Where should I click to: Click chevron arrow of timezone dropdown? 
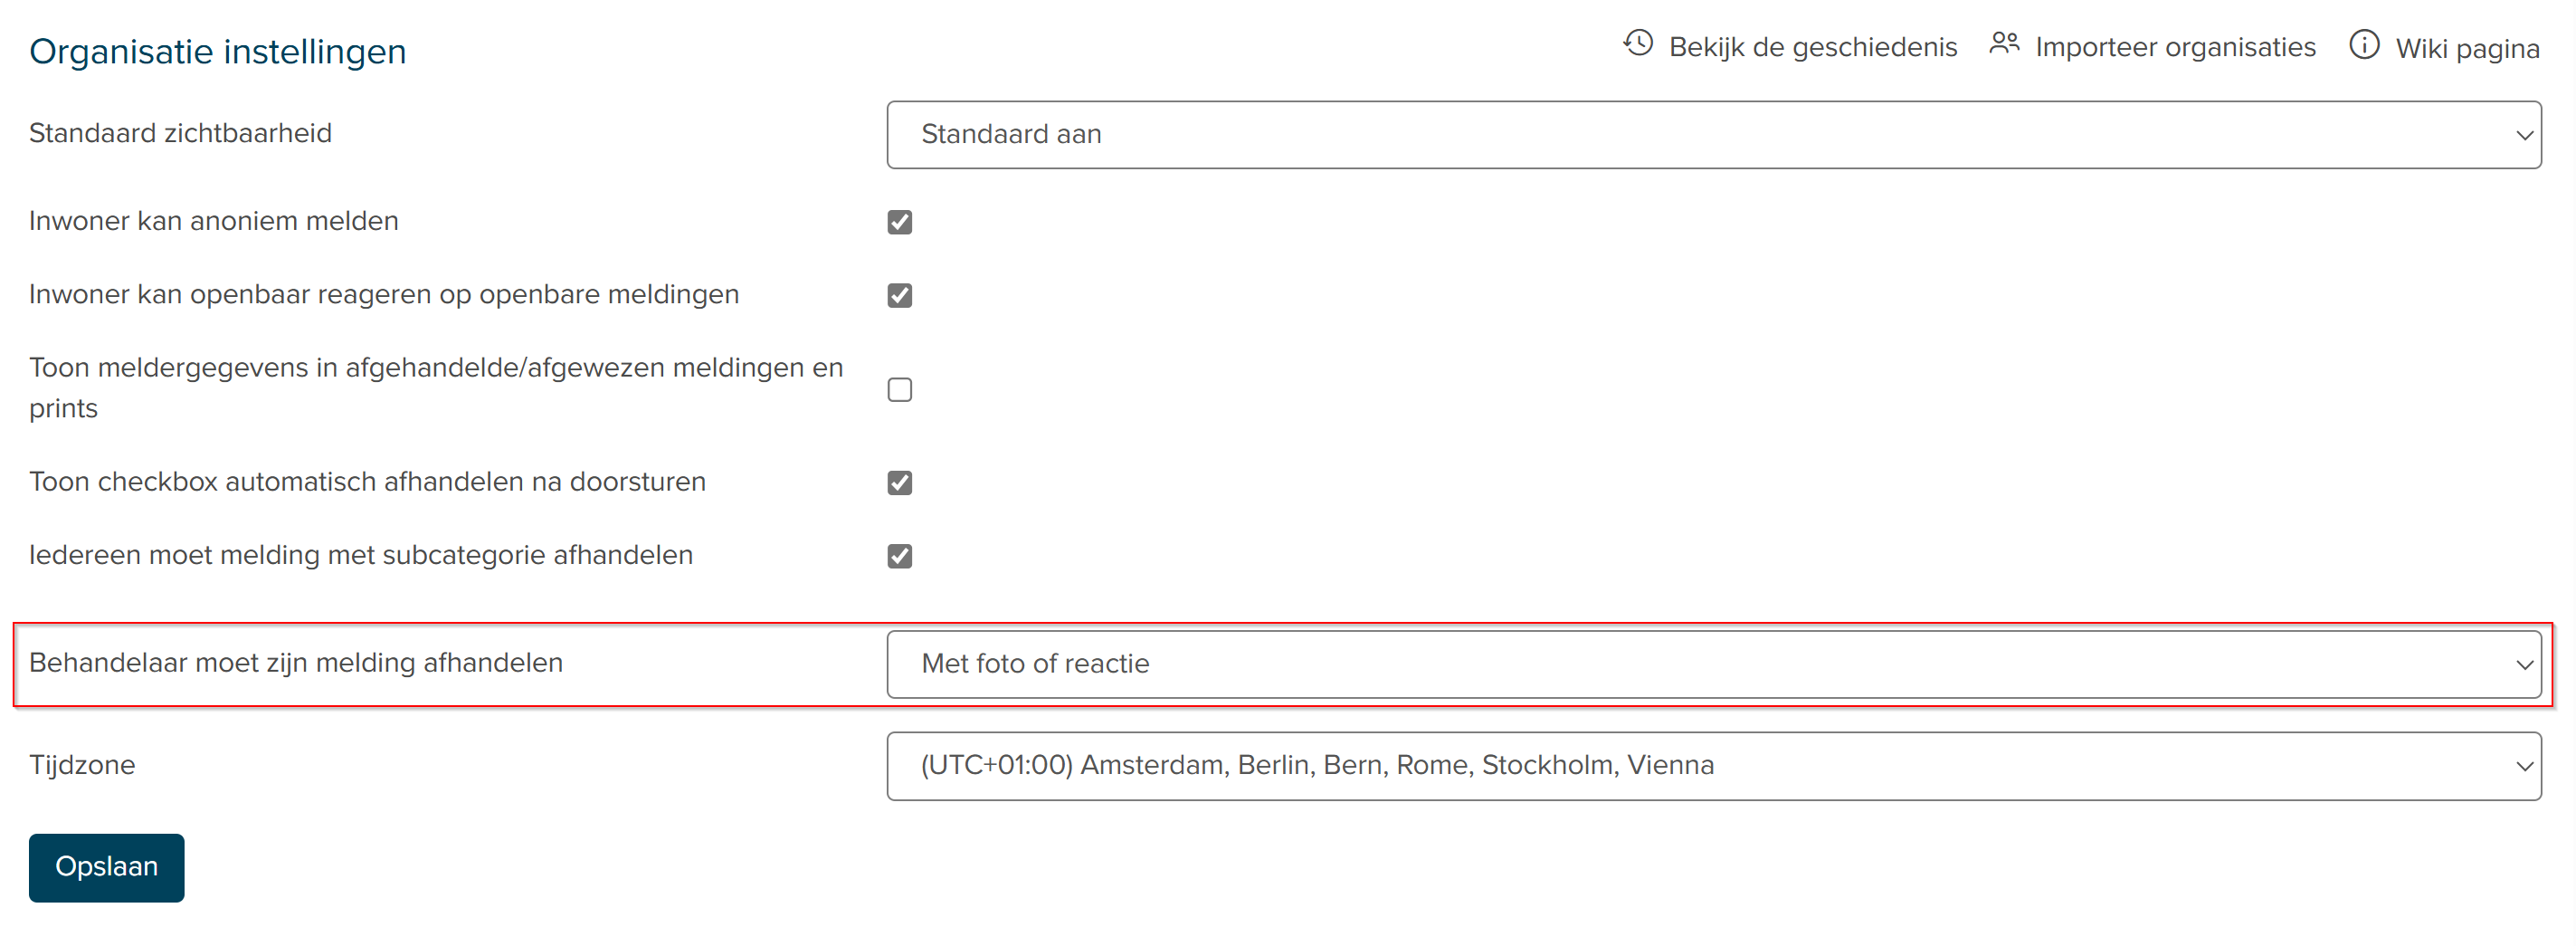coord(2522,767)
